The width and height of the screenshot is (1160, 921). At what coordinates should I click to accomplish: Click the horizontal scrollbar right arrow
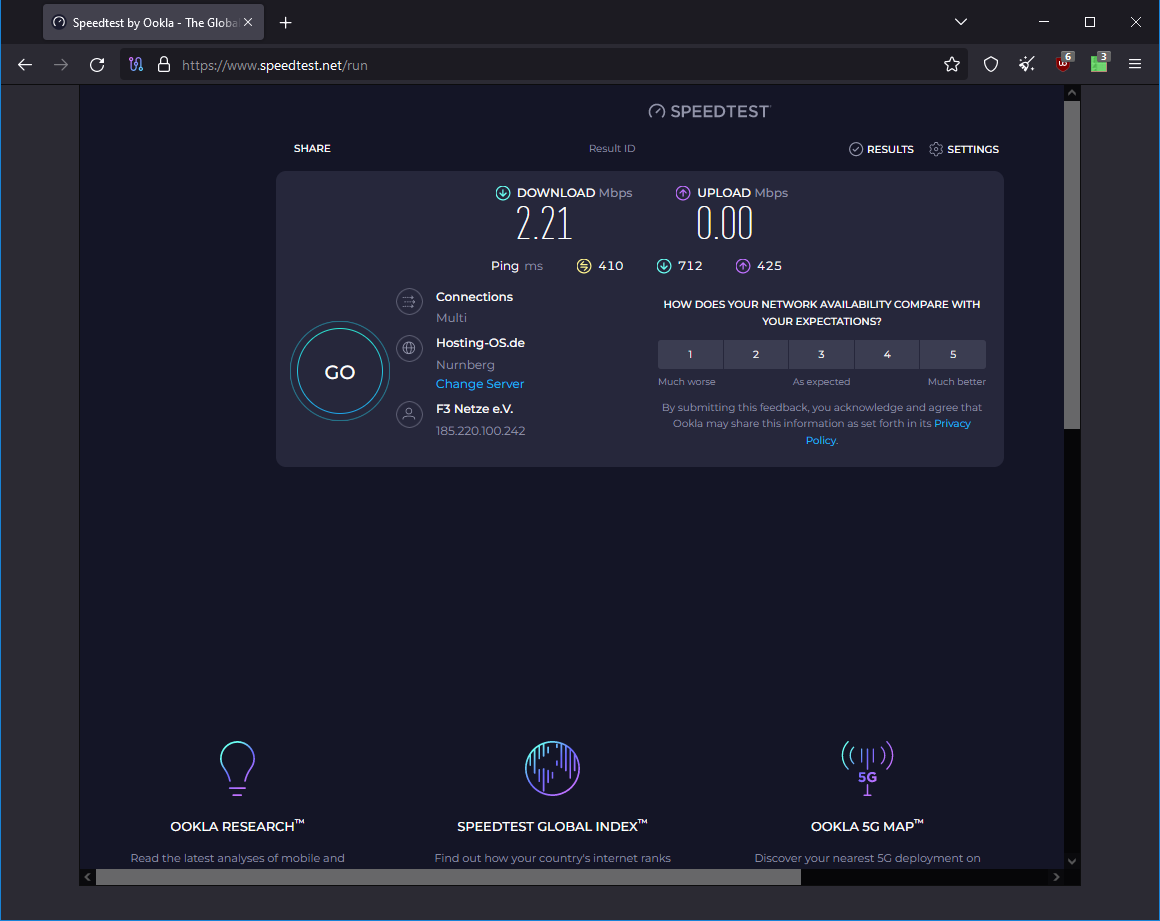[1056, 877]
